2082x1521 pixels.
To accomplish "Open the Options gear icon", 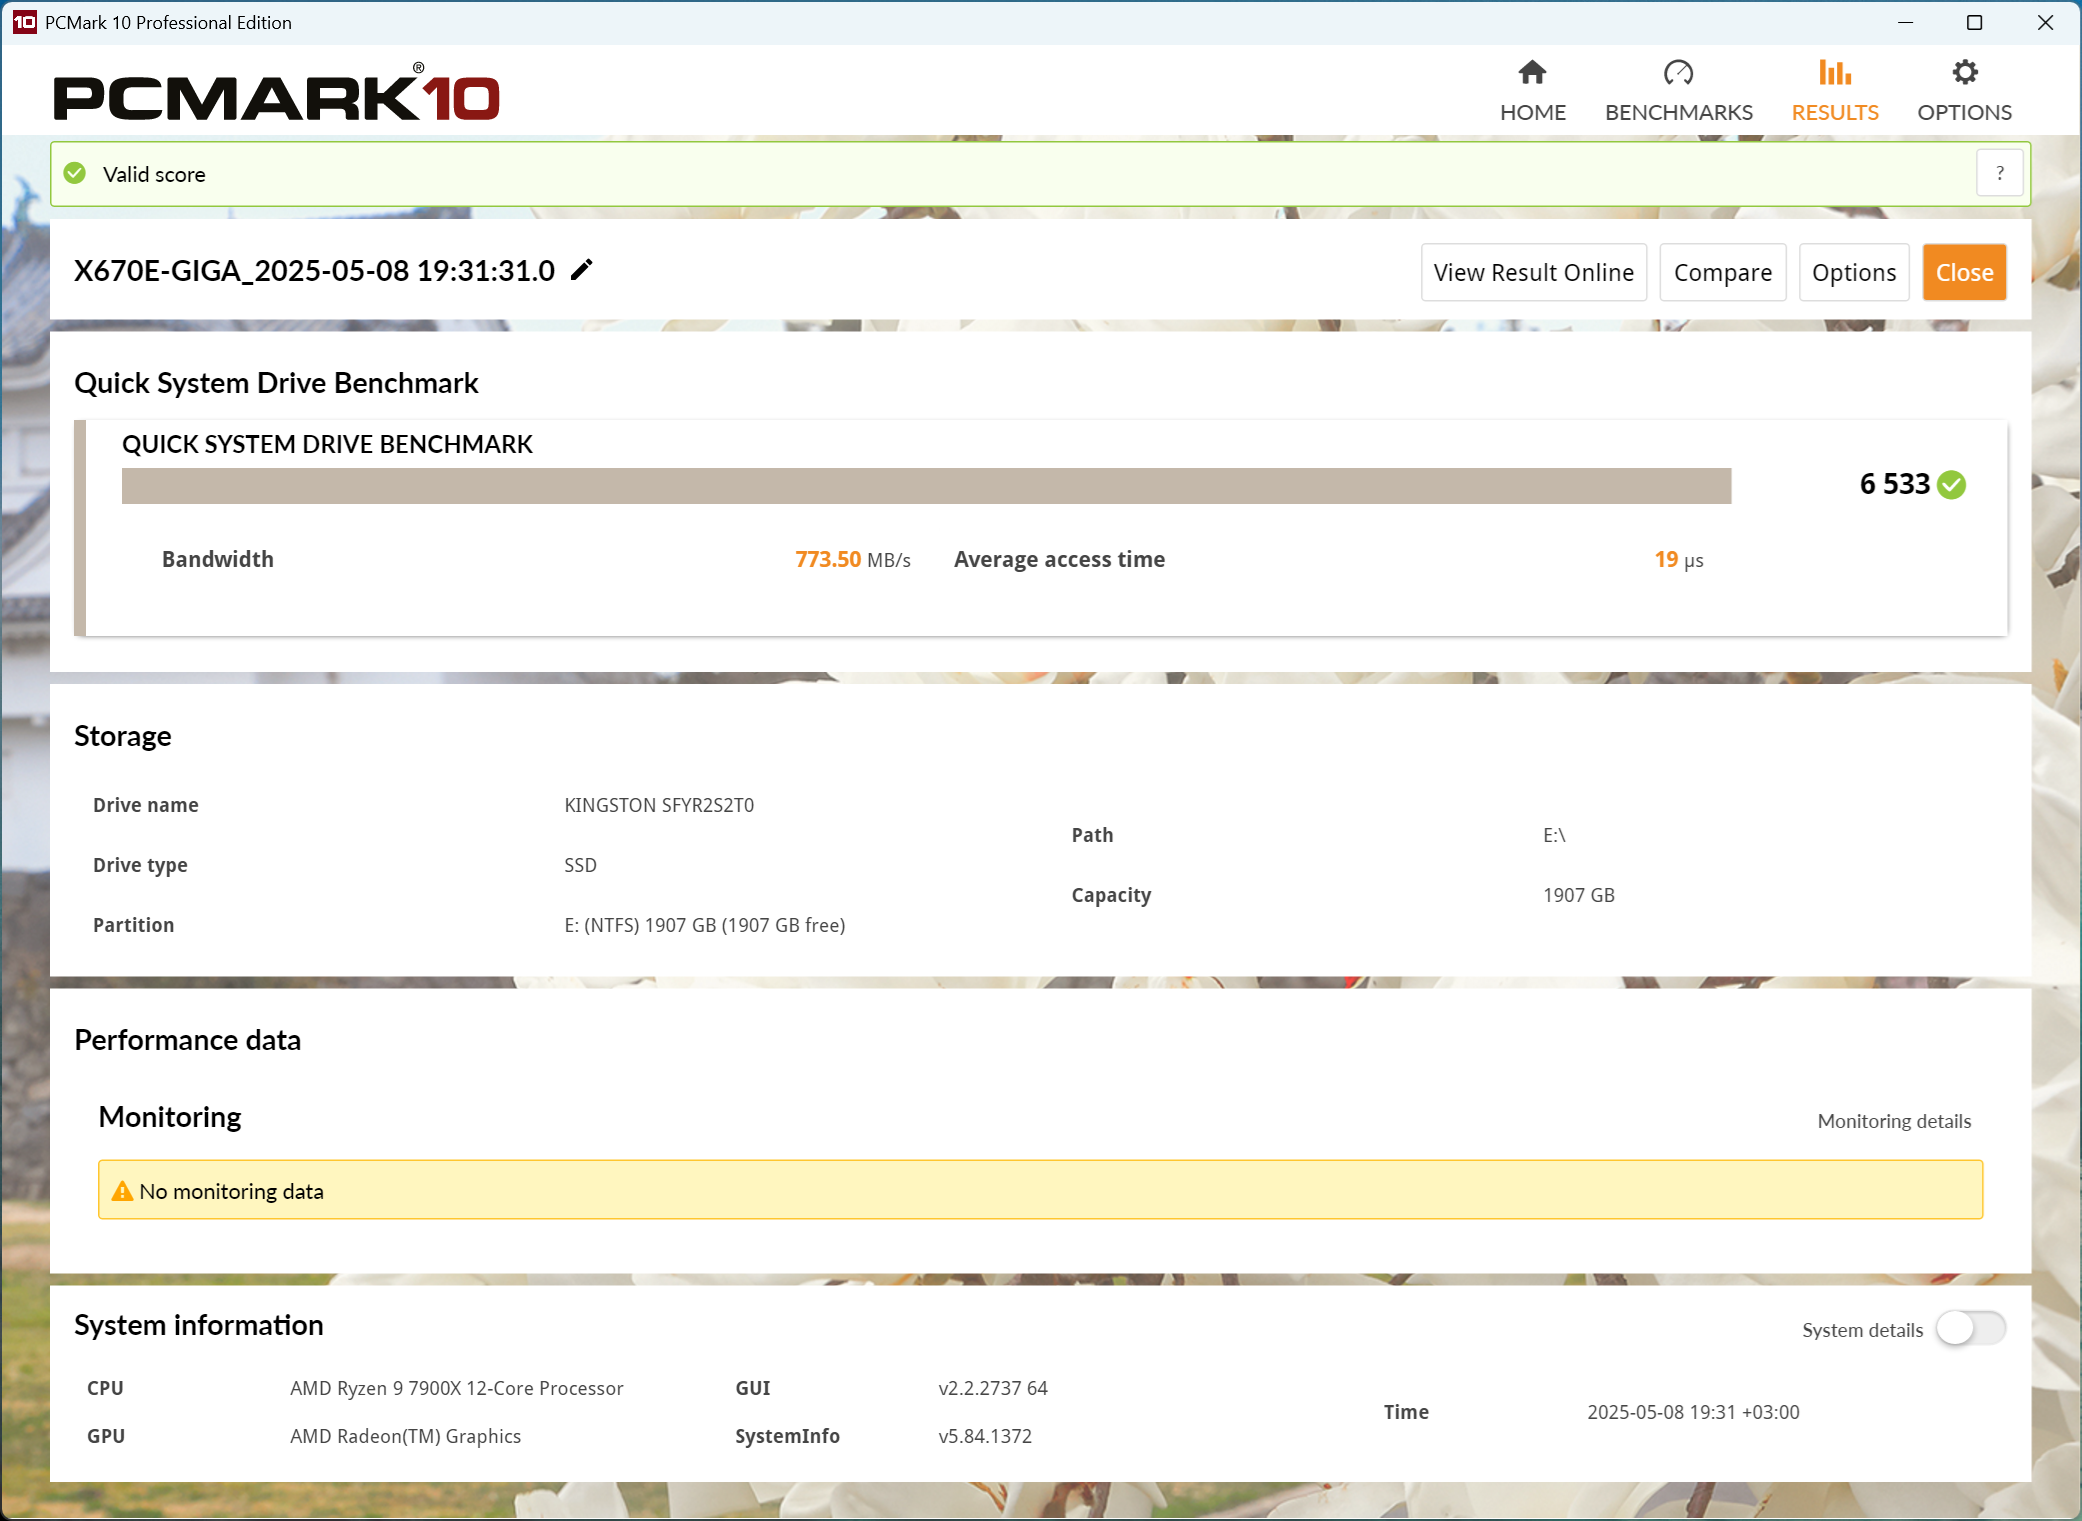I will (x=1964, y=73).
